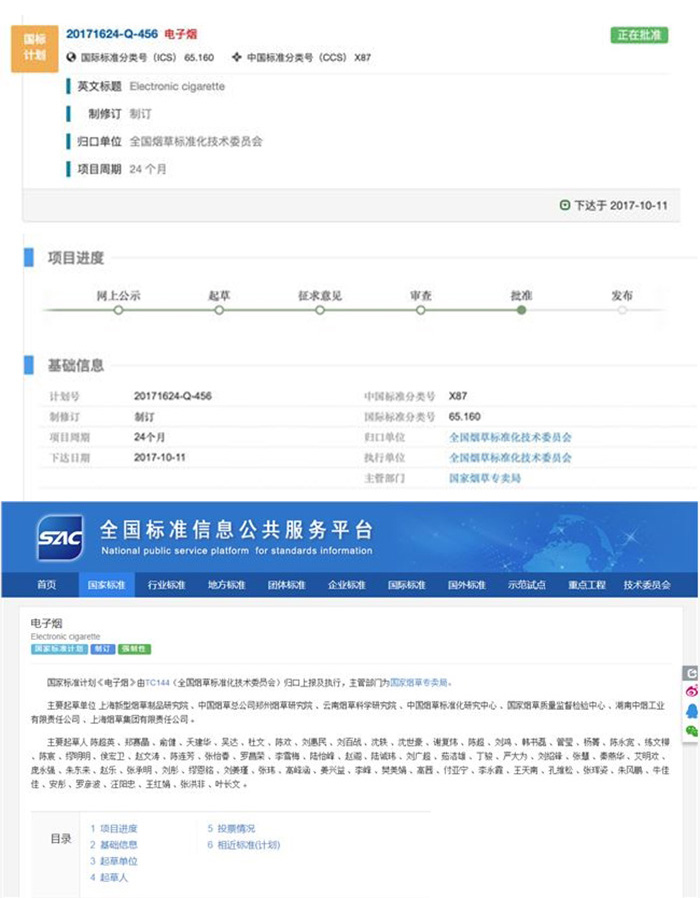Screen dimensions: 700x898
Task: Select the 发布 stage marker on the progress line
Action: (622, 310)
